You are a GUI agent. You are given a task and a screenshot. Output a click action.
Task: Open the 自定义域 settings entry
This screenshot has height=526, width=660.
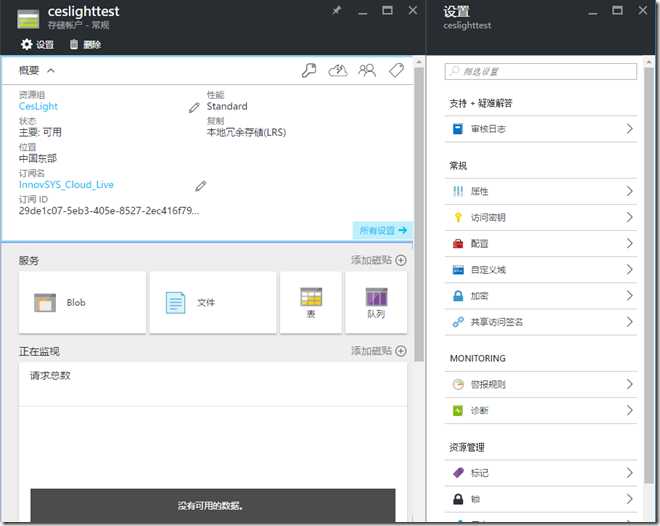541,270
